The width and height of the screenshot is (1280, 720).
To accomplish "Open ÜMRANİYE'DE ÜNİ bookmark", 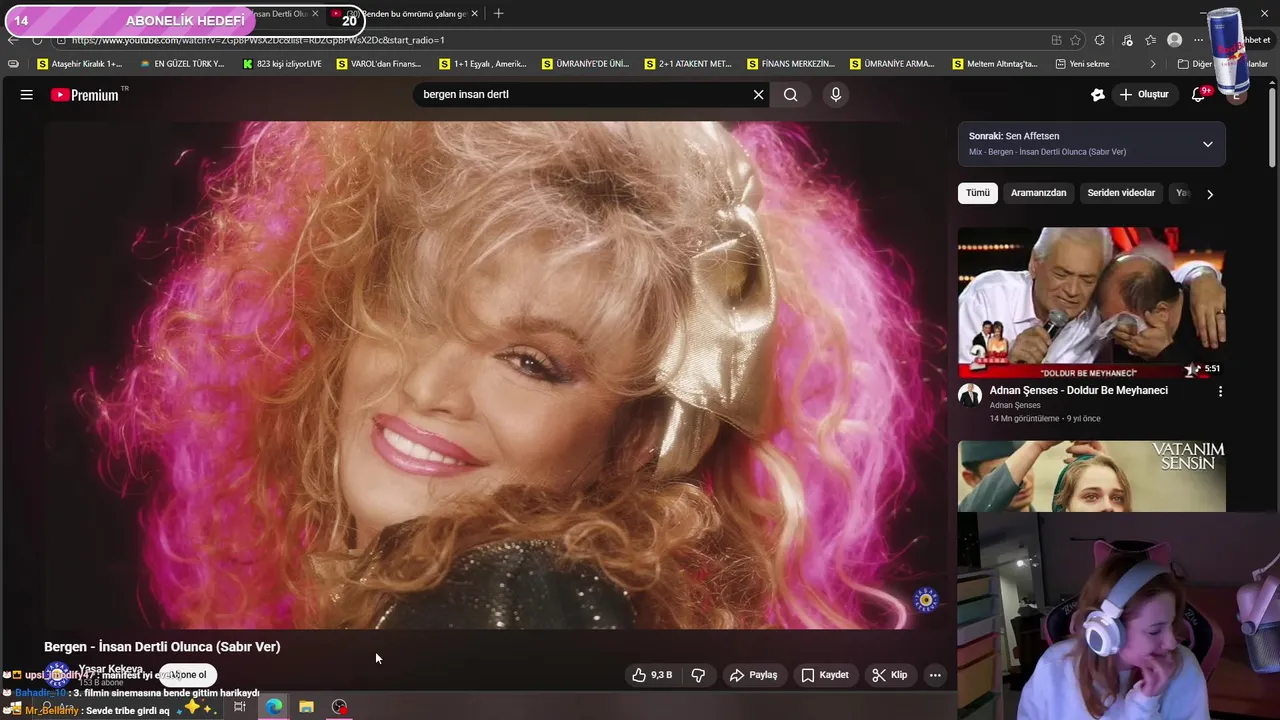I will coord(585,64).
